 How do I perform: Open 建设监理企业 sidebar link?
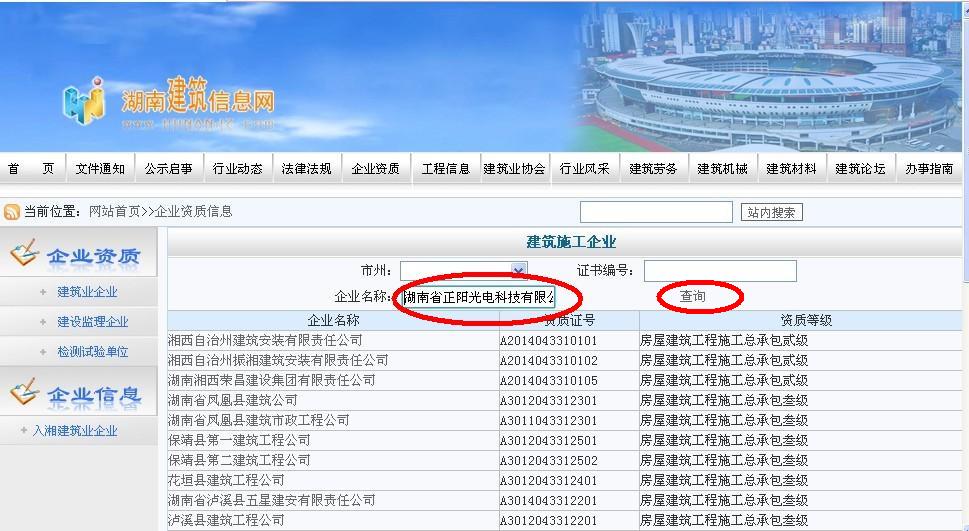(x=92, y=322)
